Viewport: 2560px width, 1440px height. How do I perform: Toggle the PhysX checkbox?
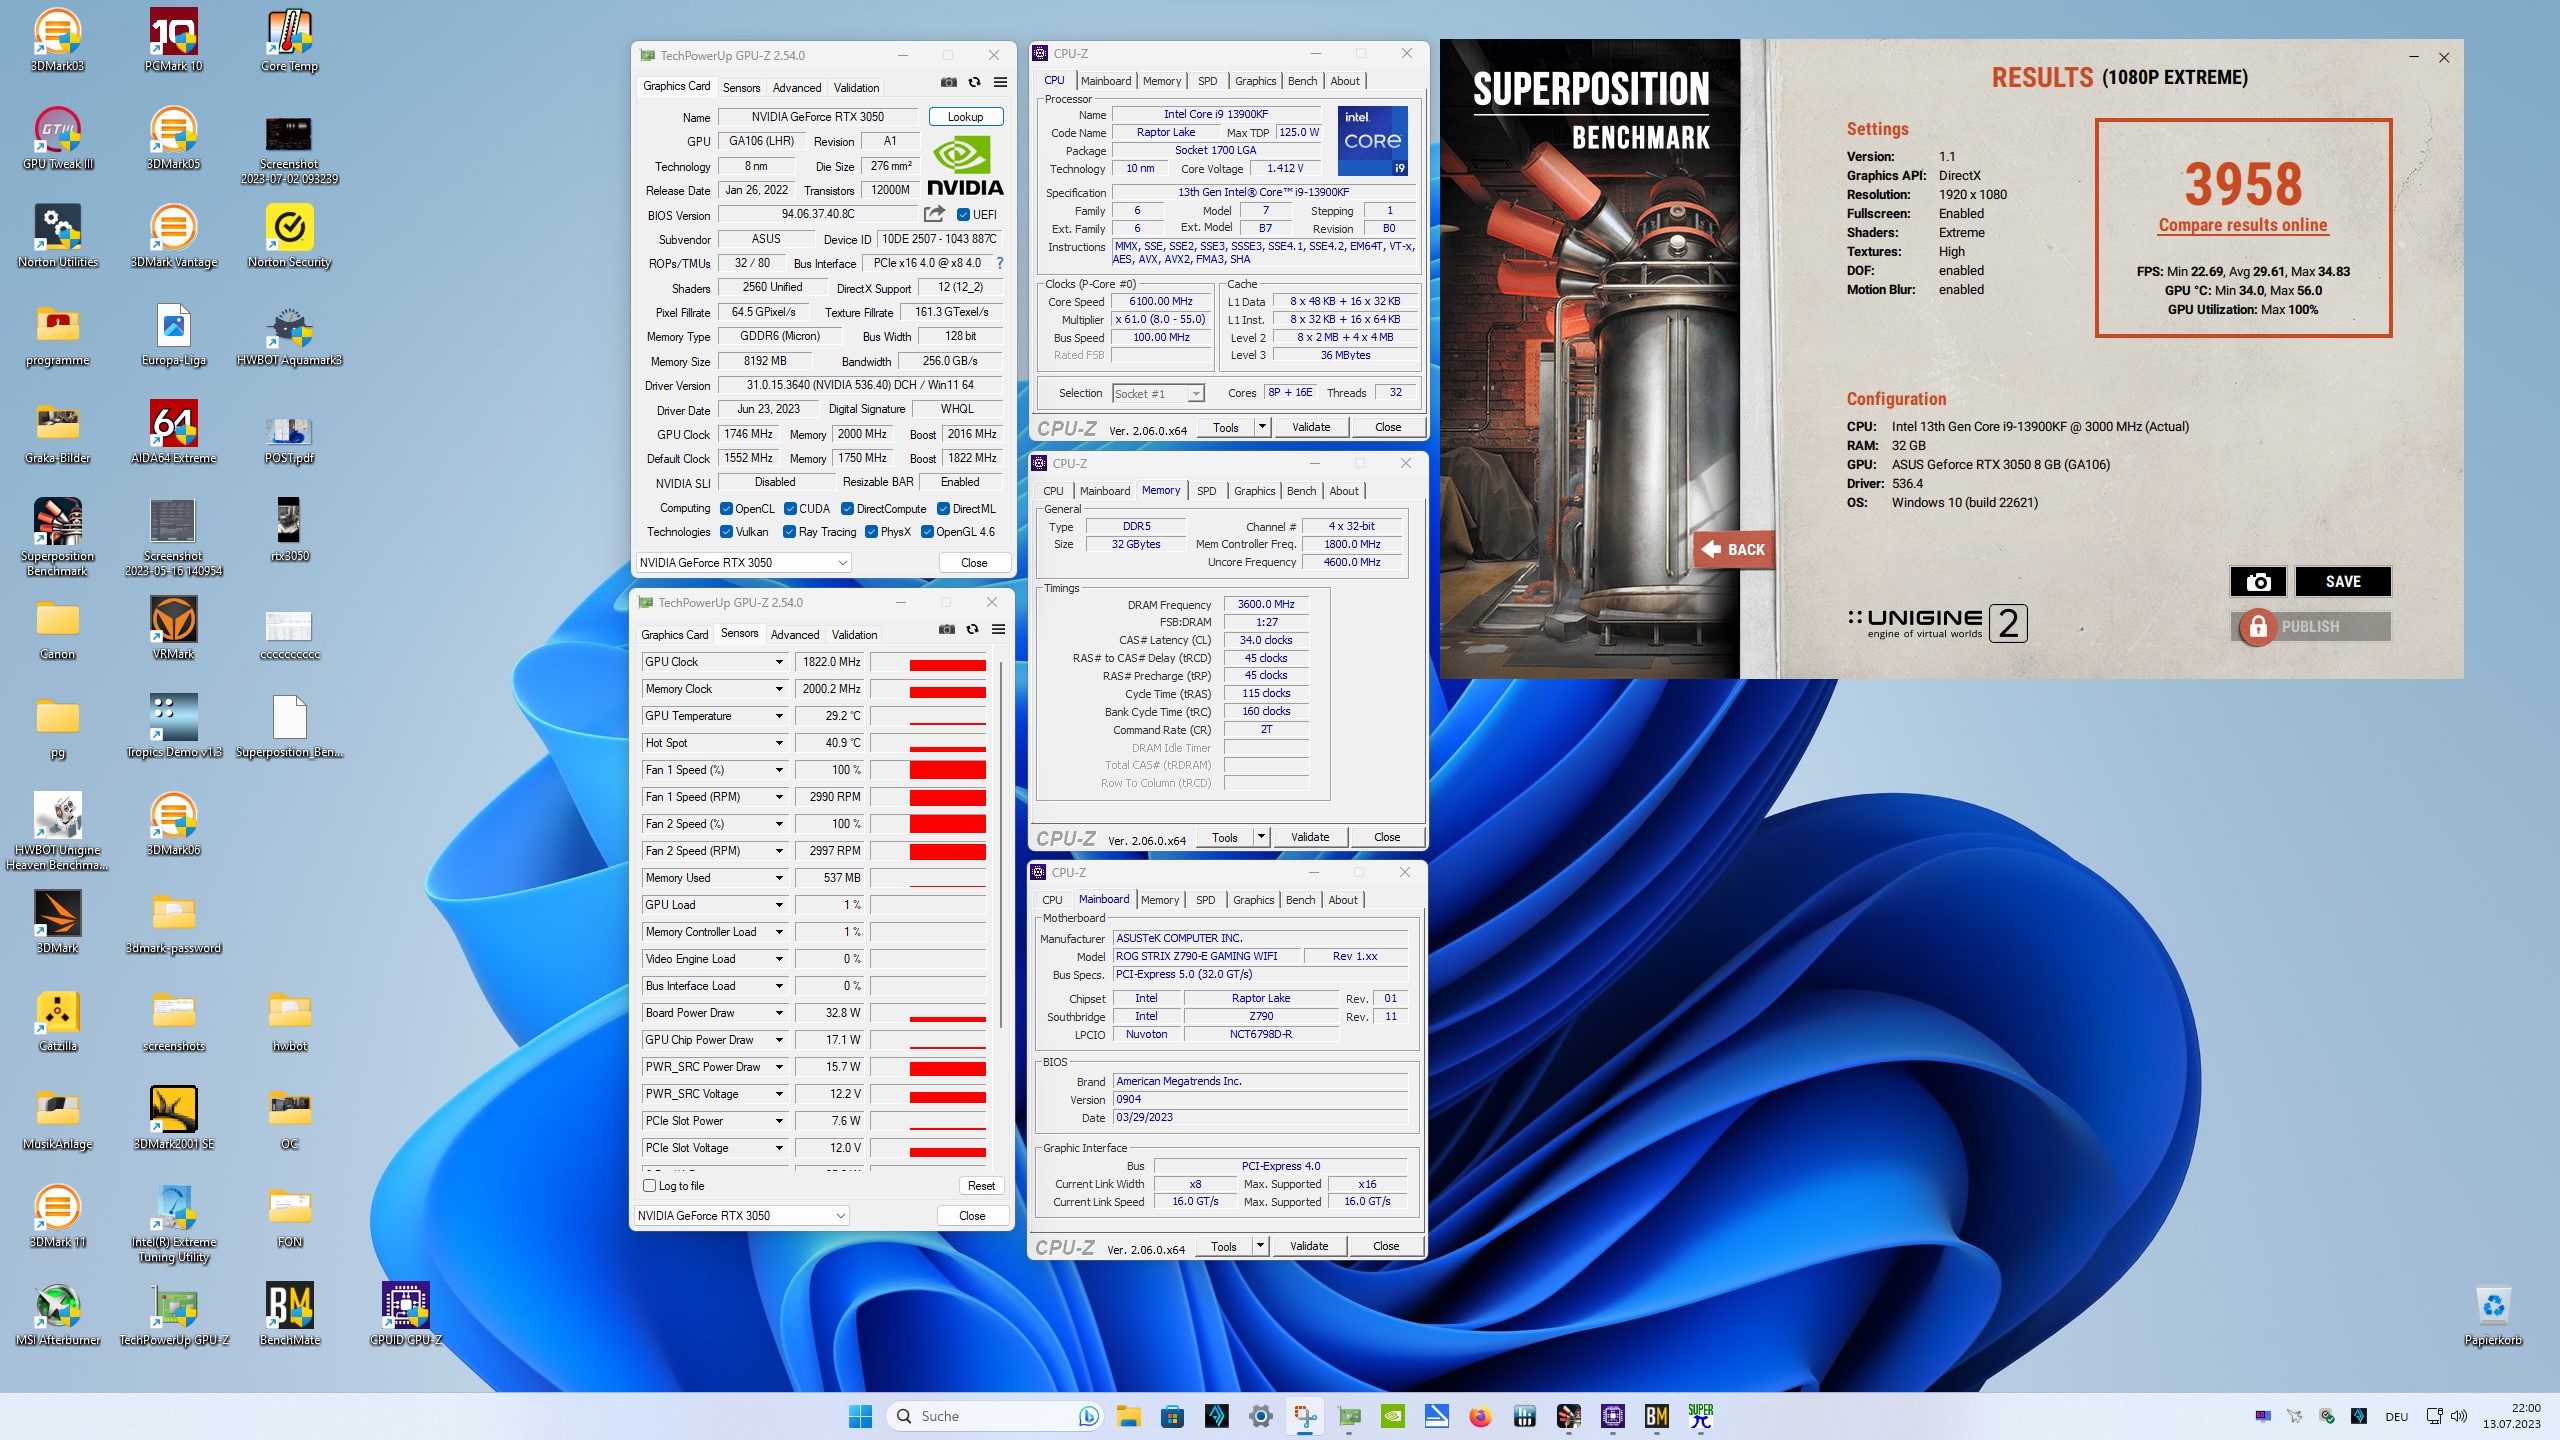point(871,532)
